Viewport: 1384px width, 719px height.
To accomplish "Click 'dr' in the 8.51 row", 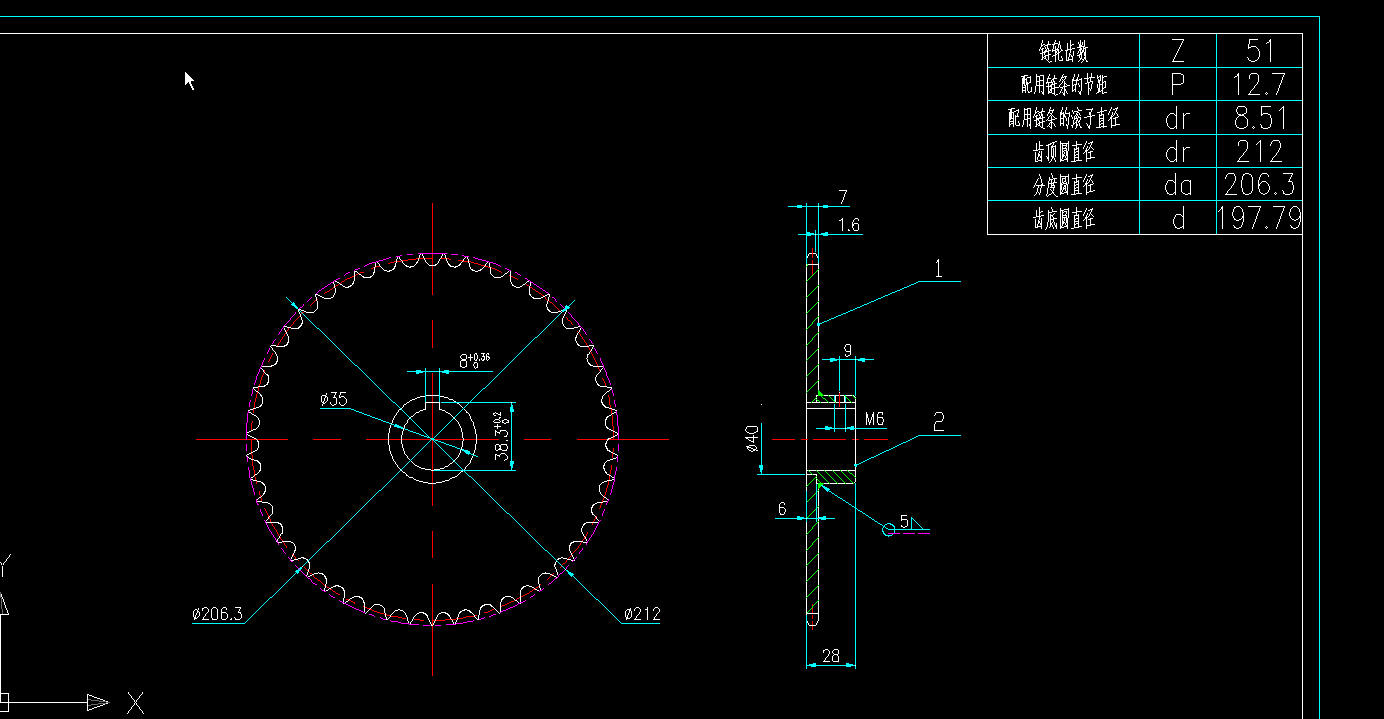I will click(1177, 118).
